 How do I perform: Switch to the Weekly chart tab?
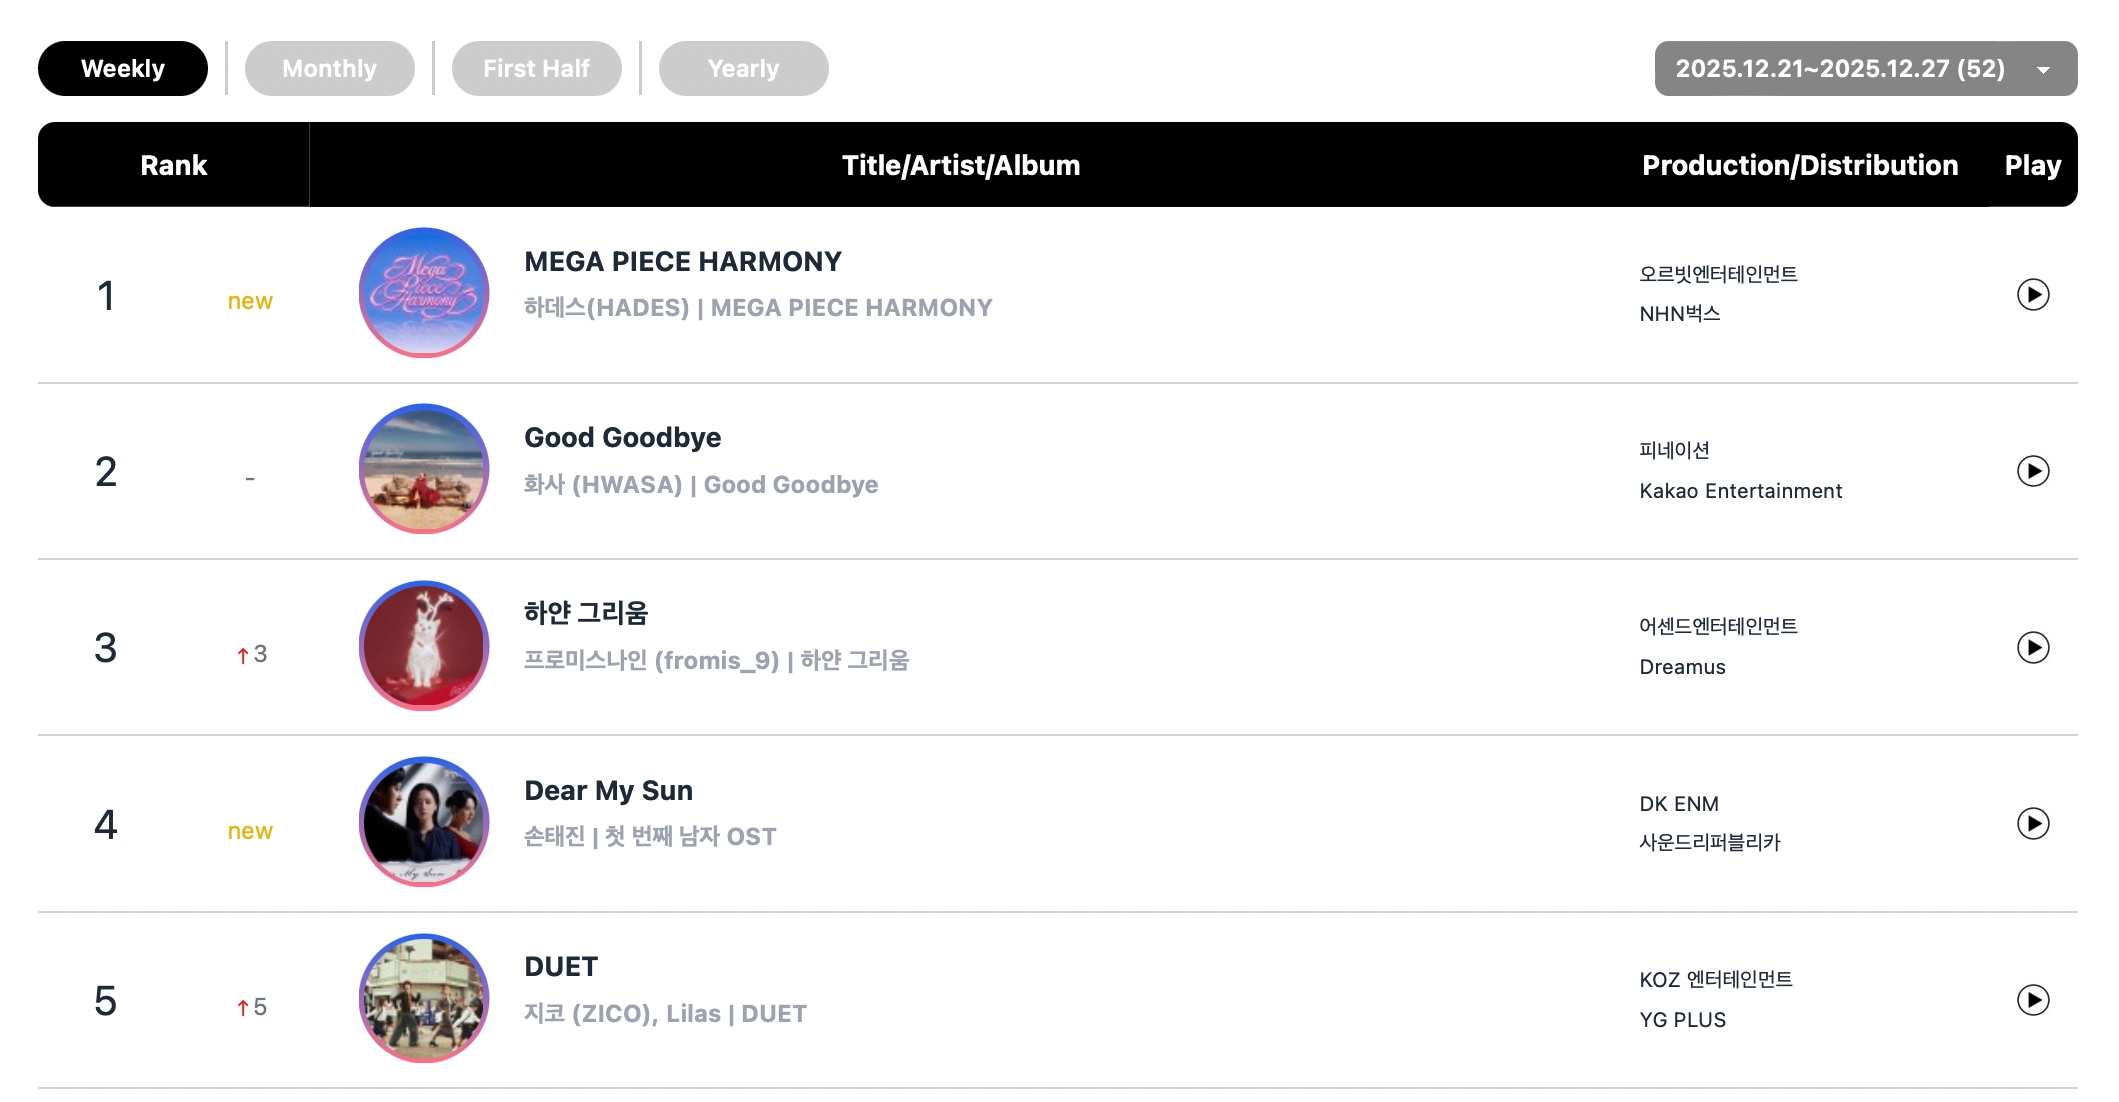click(123, 69)
